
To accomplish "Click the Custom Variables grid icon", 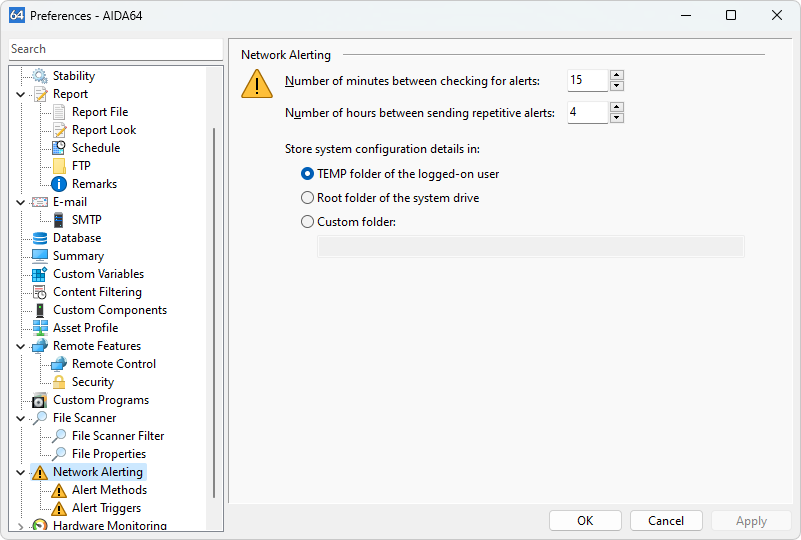I will 39,274.
